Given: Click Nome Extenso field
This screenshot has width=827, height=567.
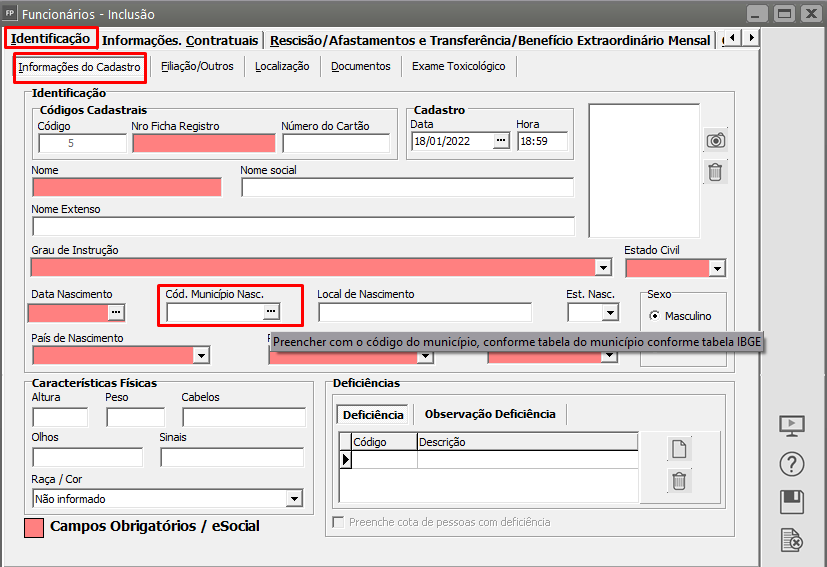Looking at the screenshot, I should click(x=303, y=226).
